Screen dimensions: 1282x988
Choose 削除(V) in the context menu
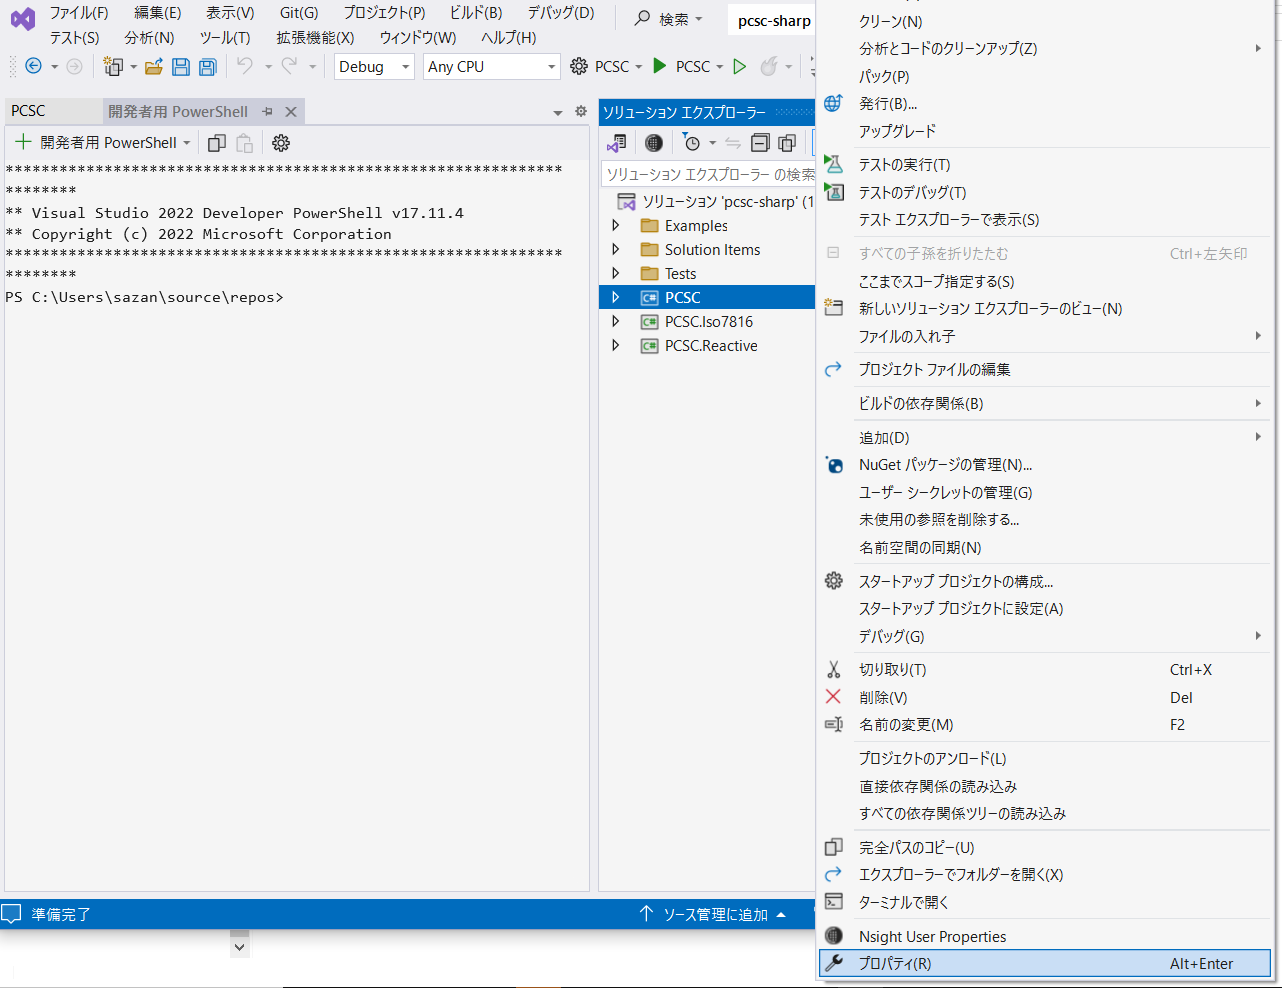pyautogui.click(x=1044, y=698)
